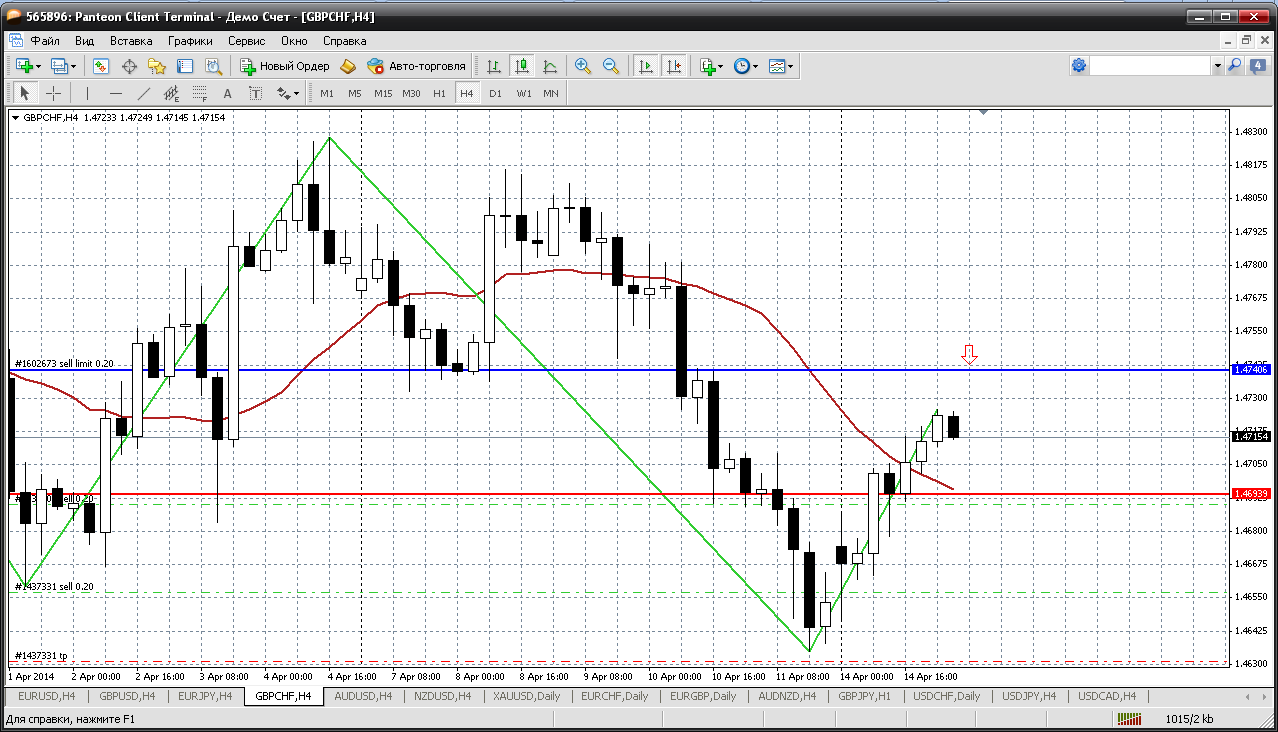The width and height of the screenshot is (1278, 732).
Task: Zoom in on the chart
Action: pyautogui.click(x=583, y=66)
